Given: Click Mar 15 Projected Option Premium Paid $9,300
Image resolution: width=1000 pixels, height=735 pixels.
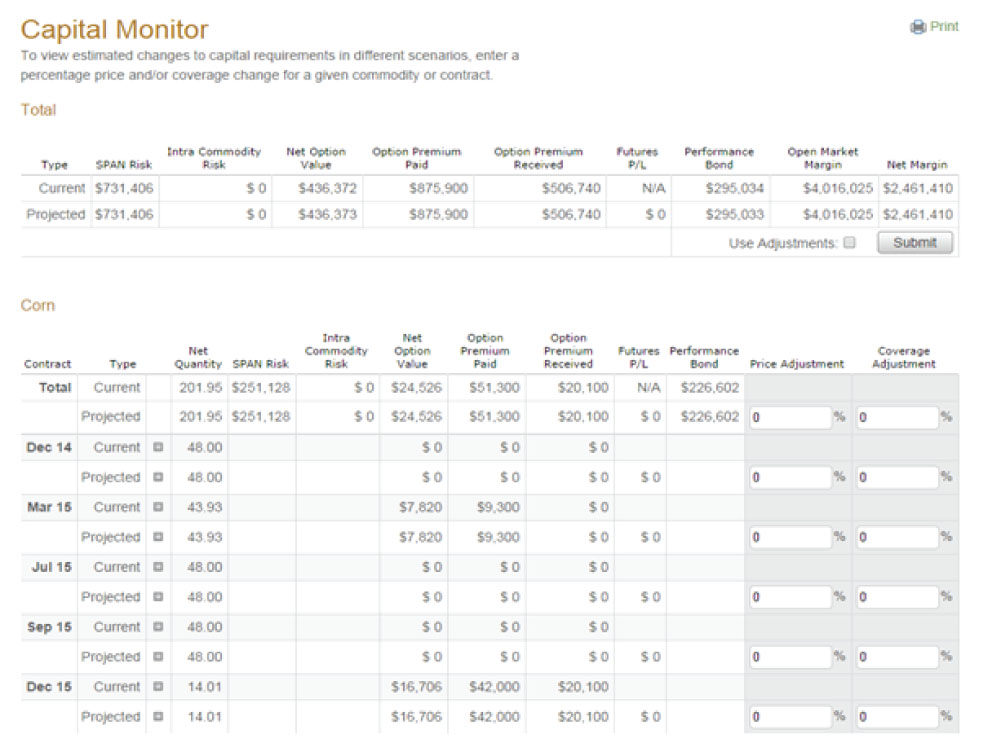Looking at the screenshot, I should [498, 537].
